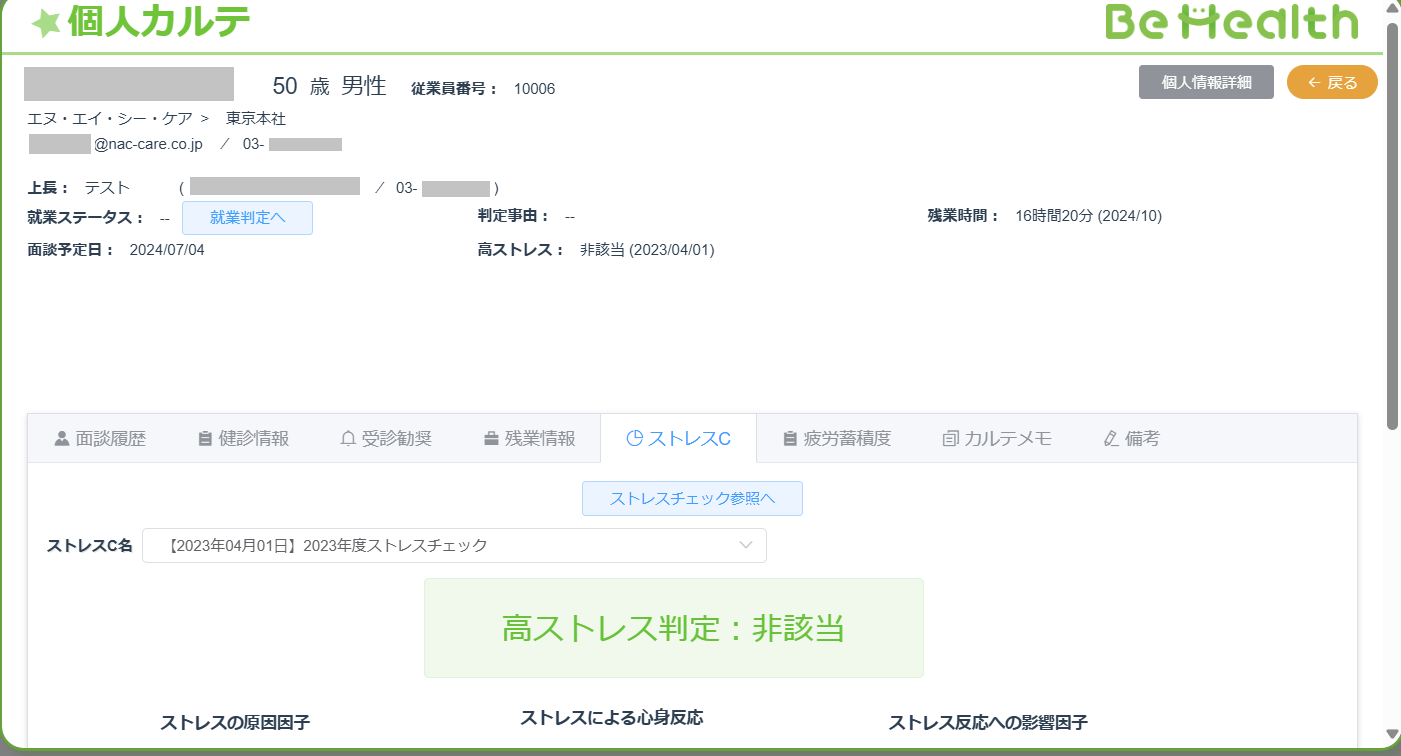Click the pie chart icon on ストレスC tab
The image size is (1401, 756).
(x=634, y=438)
